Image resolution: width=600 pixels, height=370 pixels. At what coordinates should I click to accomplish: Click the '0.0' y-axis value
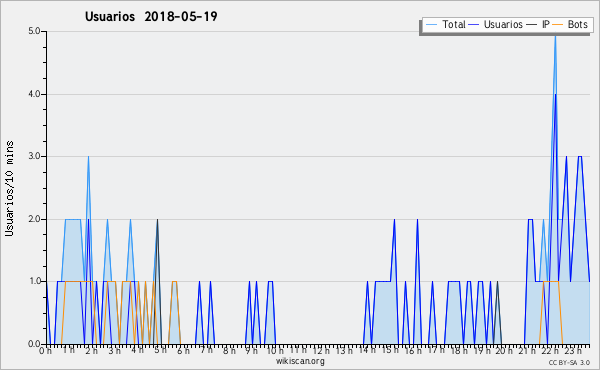point(34,344)
